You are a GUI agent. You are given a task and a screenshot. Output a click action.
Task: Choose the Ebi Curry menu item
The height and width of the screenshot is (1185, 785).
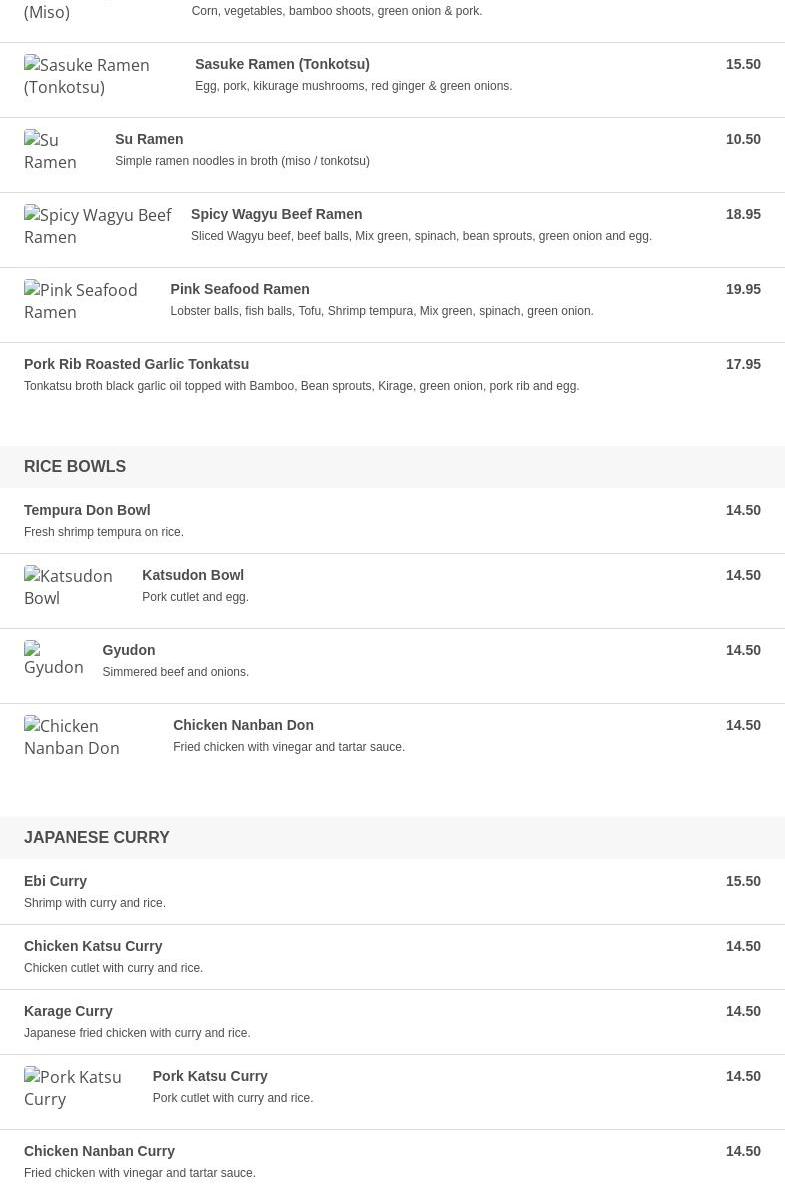[55, 881]
